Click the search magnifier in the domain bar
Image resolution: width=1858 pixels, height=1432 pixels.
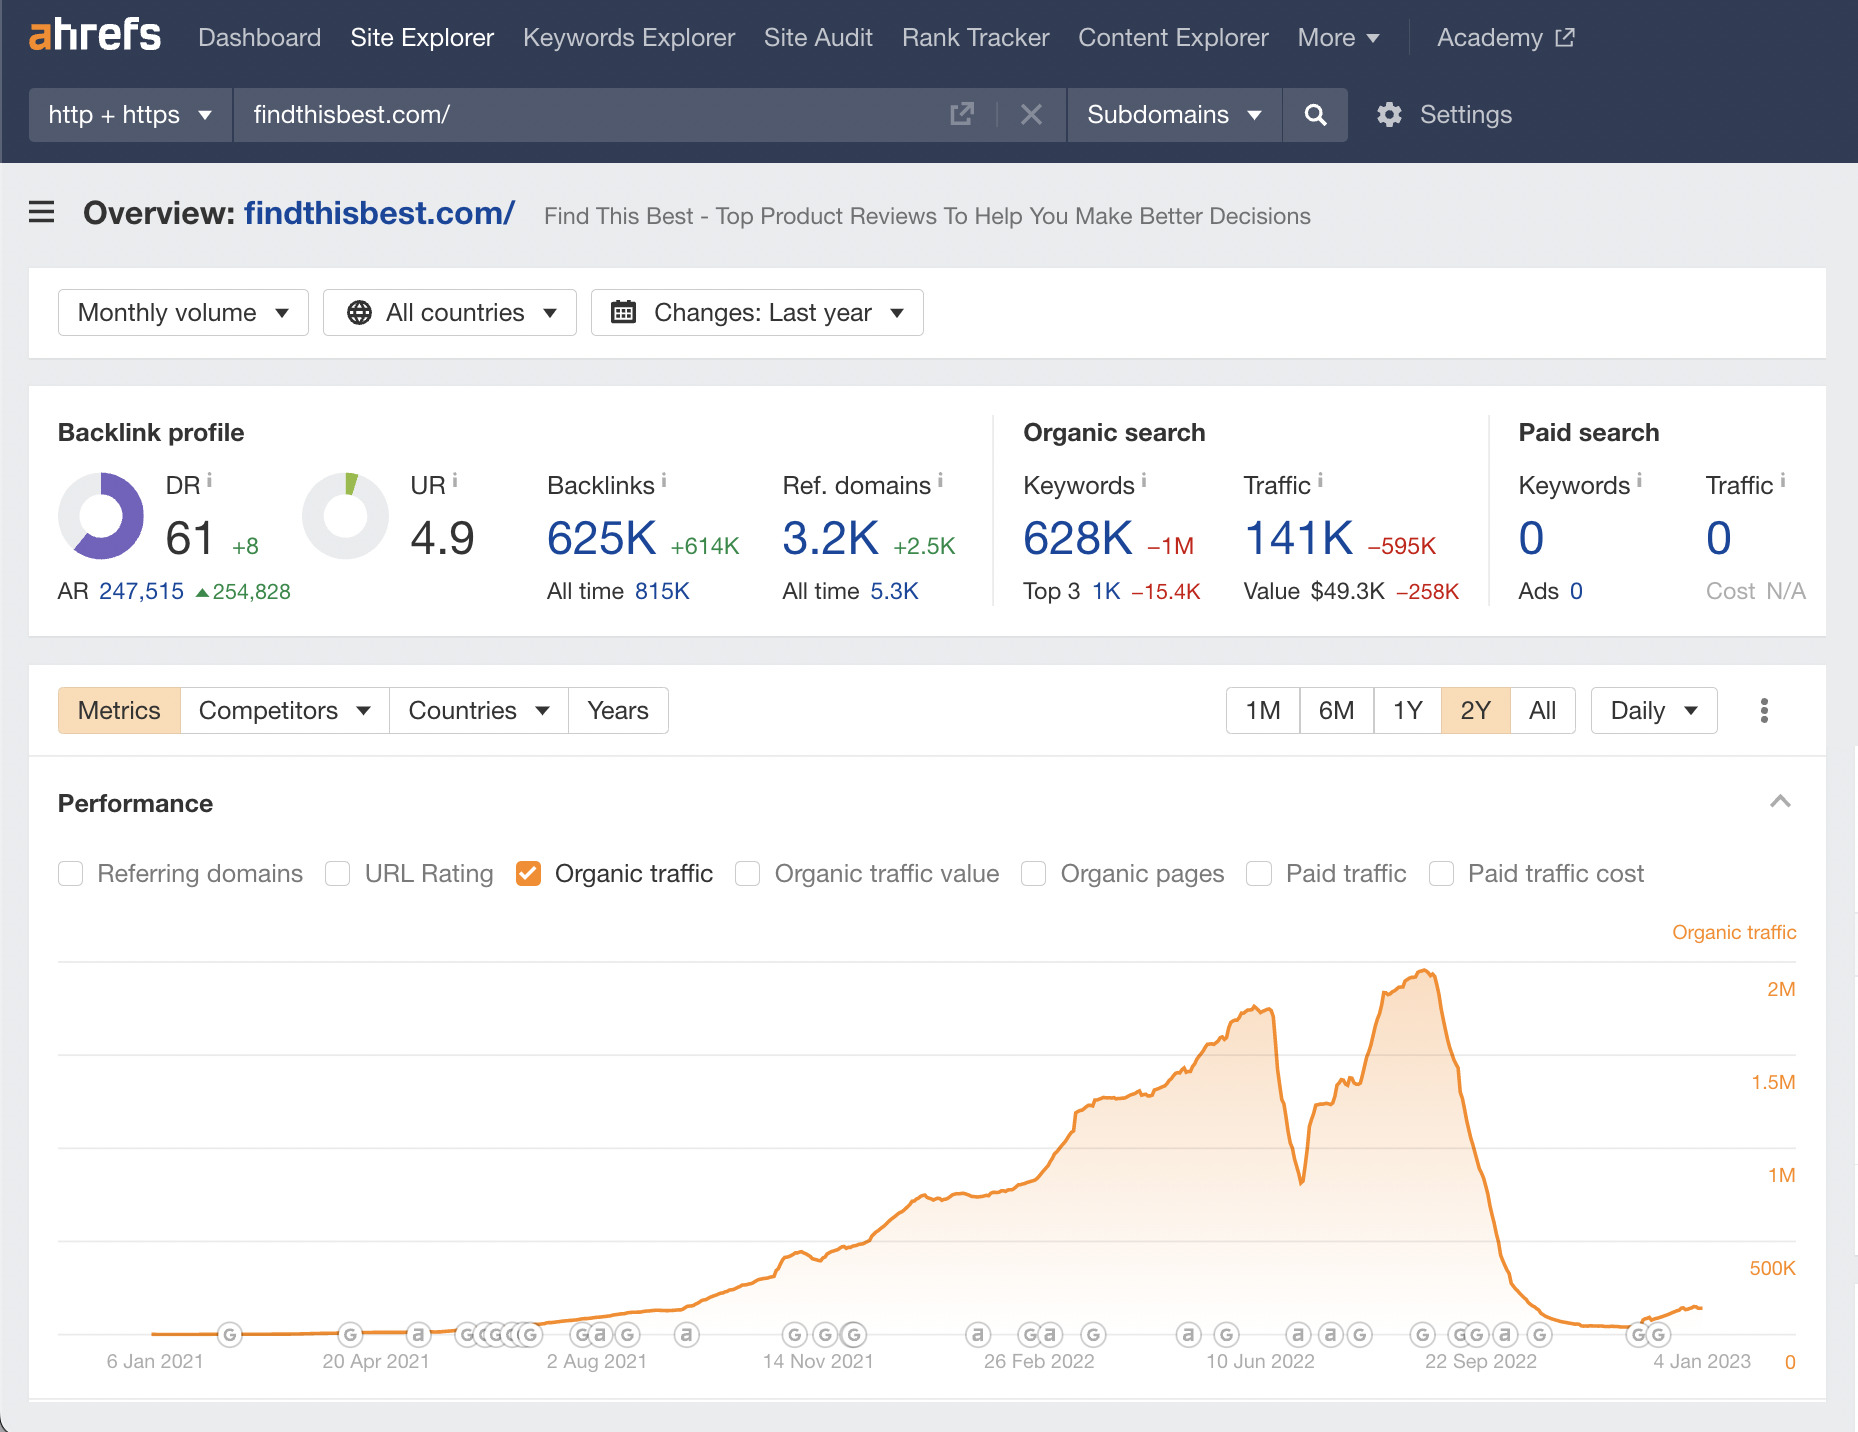click(x=1315, y=114)
